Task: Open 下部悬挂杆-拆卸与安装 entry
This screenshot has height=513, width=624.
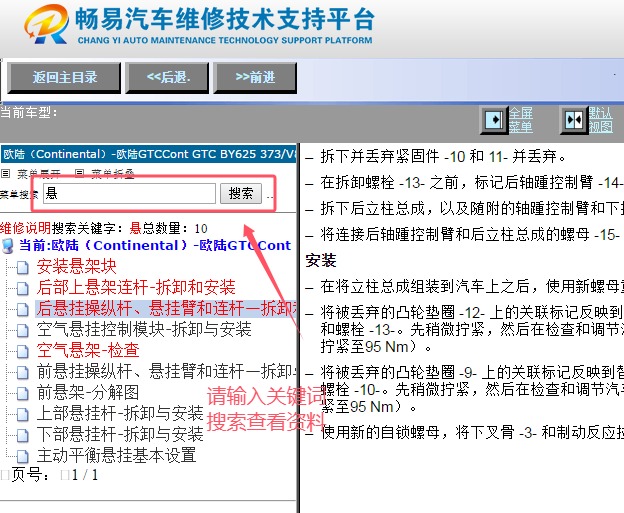Action: [120, 435]
